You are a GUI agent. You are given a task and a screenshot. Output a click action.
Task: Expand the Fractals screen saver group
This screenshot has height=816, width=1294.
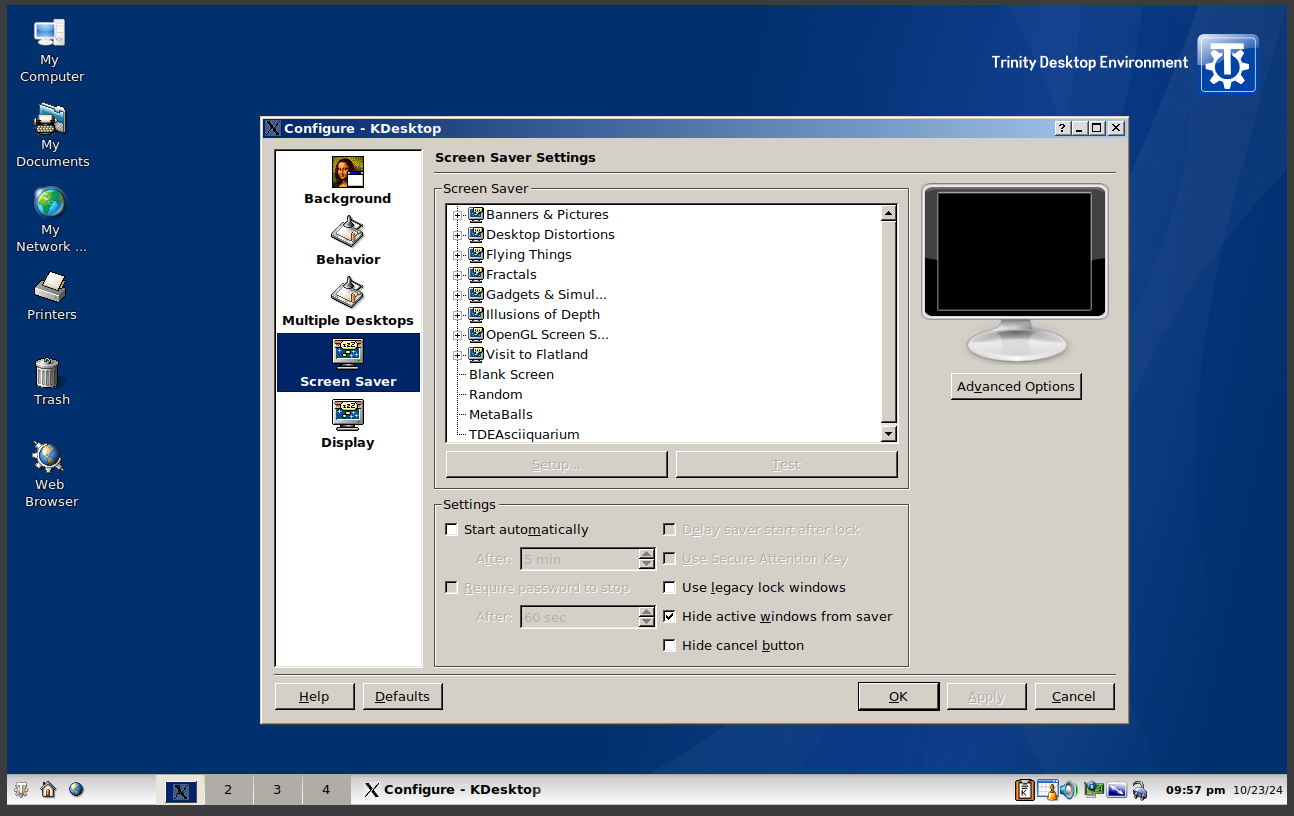(458, 275)
